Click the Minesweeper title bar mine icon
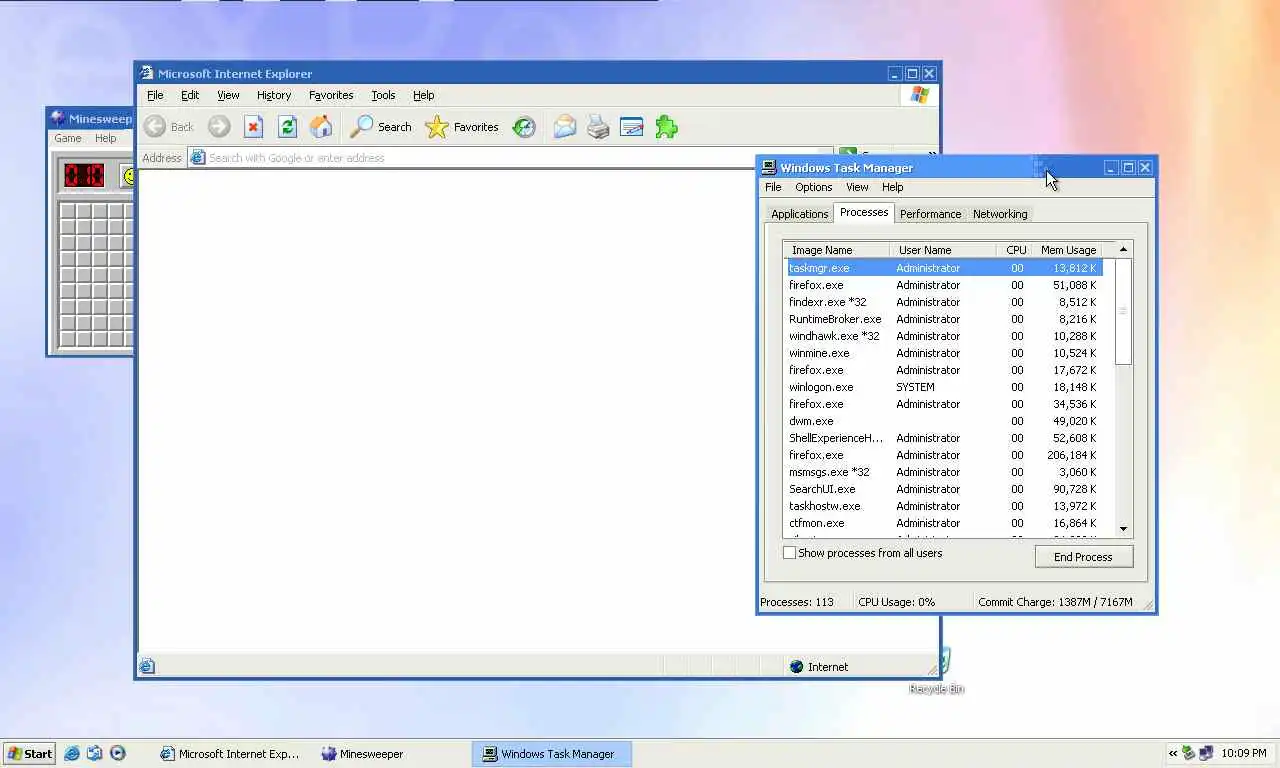Screen dimensions: 1280x768 58,118
